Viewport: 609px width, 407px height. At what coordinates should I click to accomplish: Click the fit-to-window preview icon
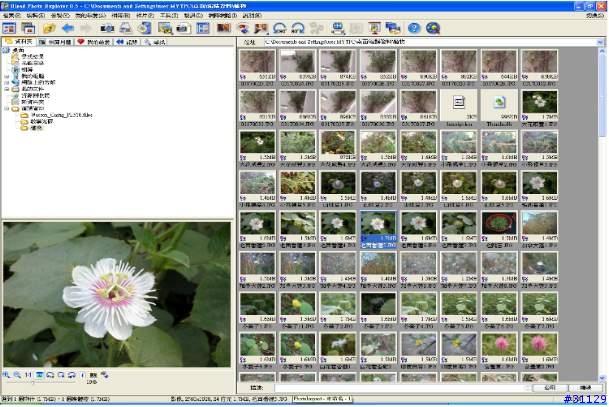tap(39, 375)
